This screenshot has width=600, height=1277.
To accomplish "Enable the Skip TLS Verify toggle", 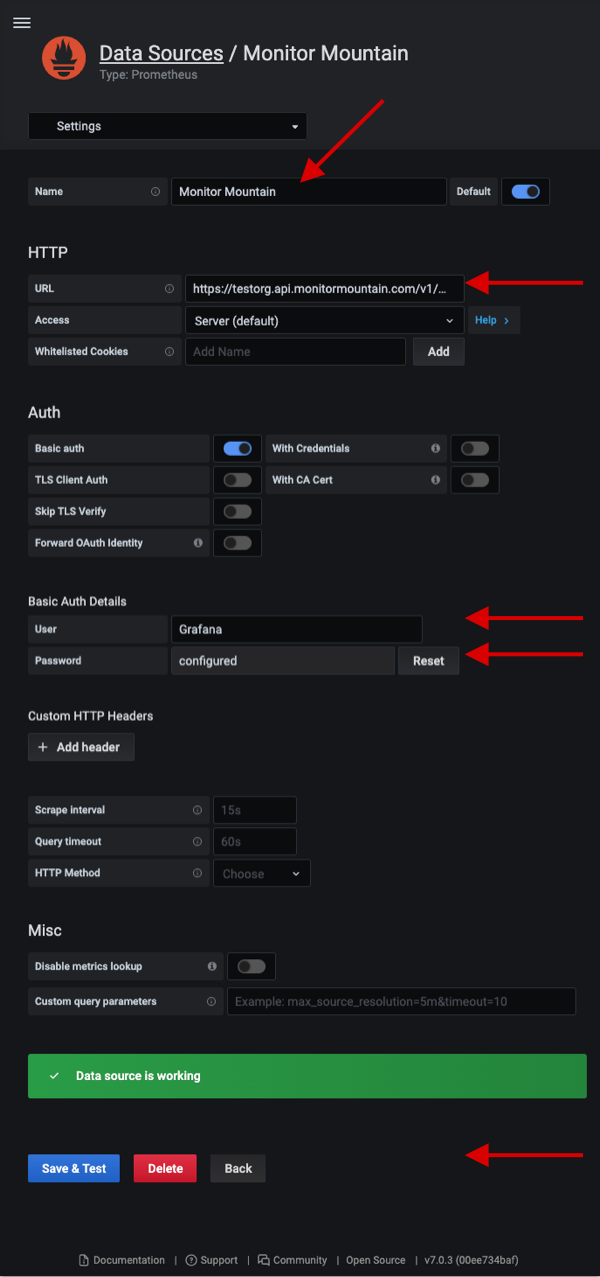I will [237, 511].
